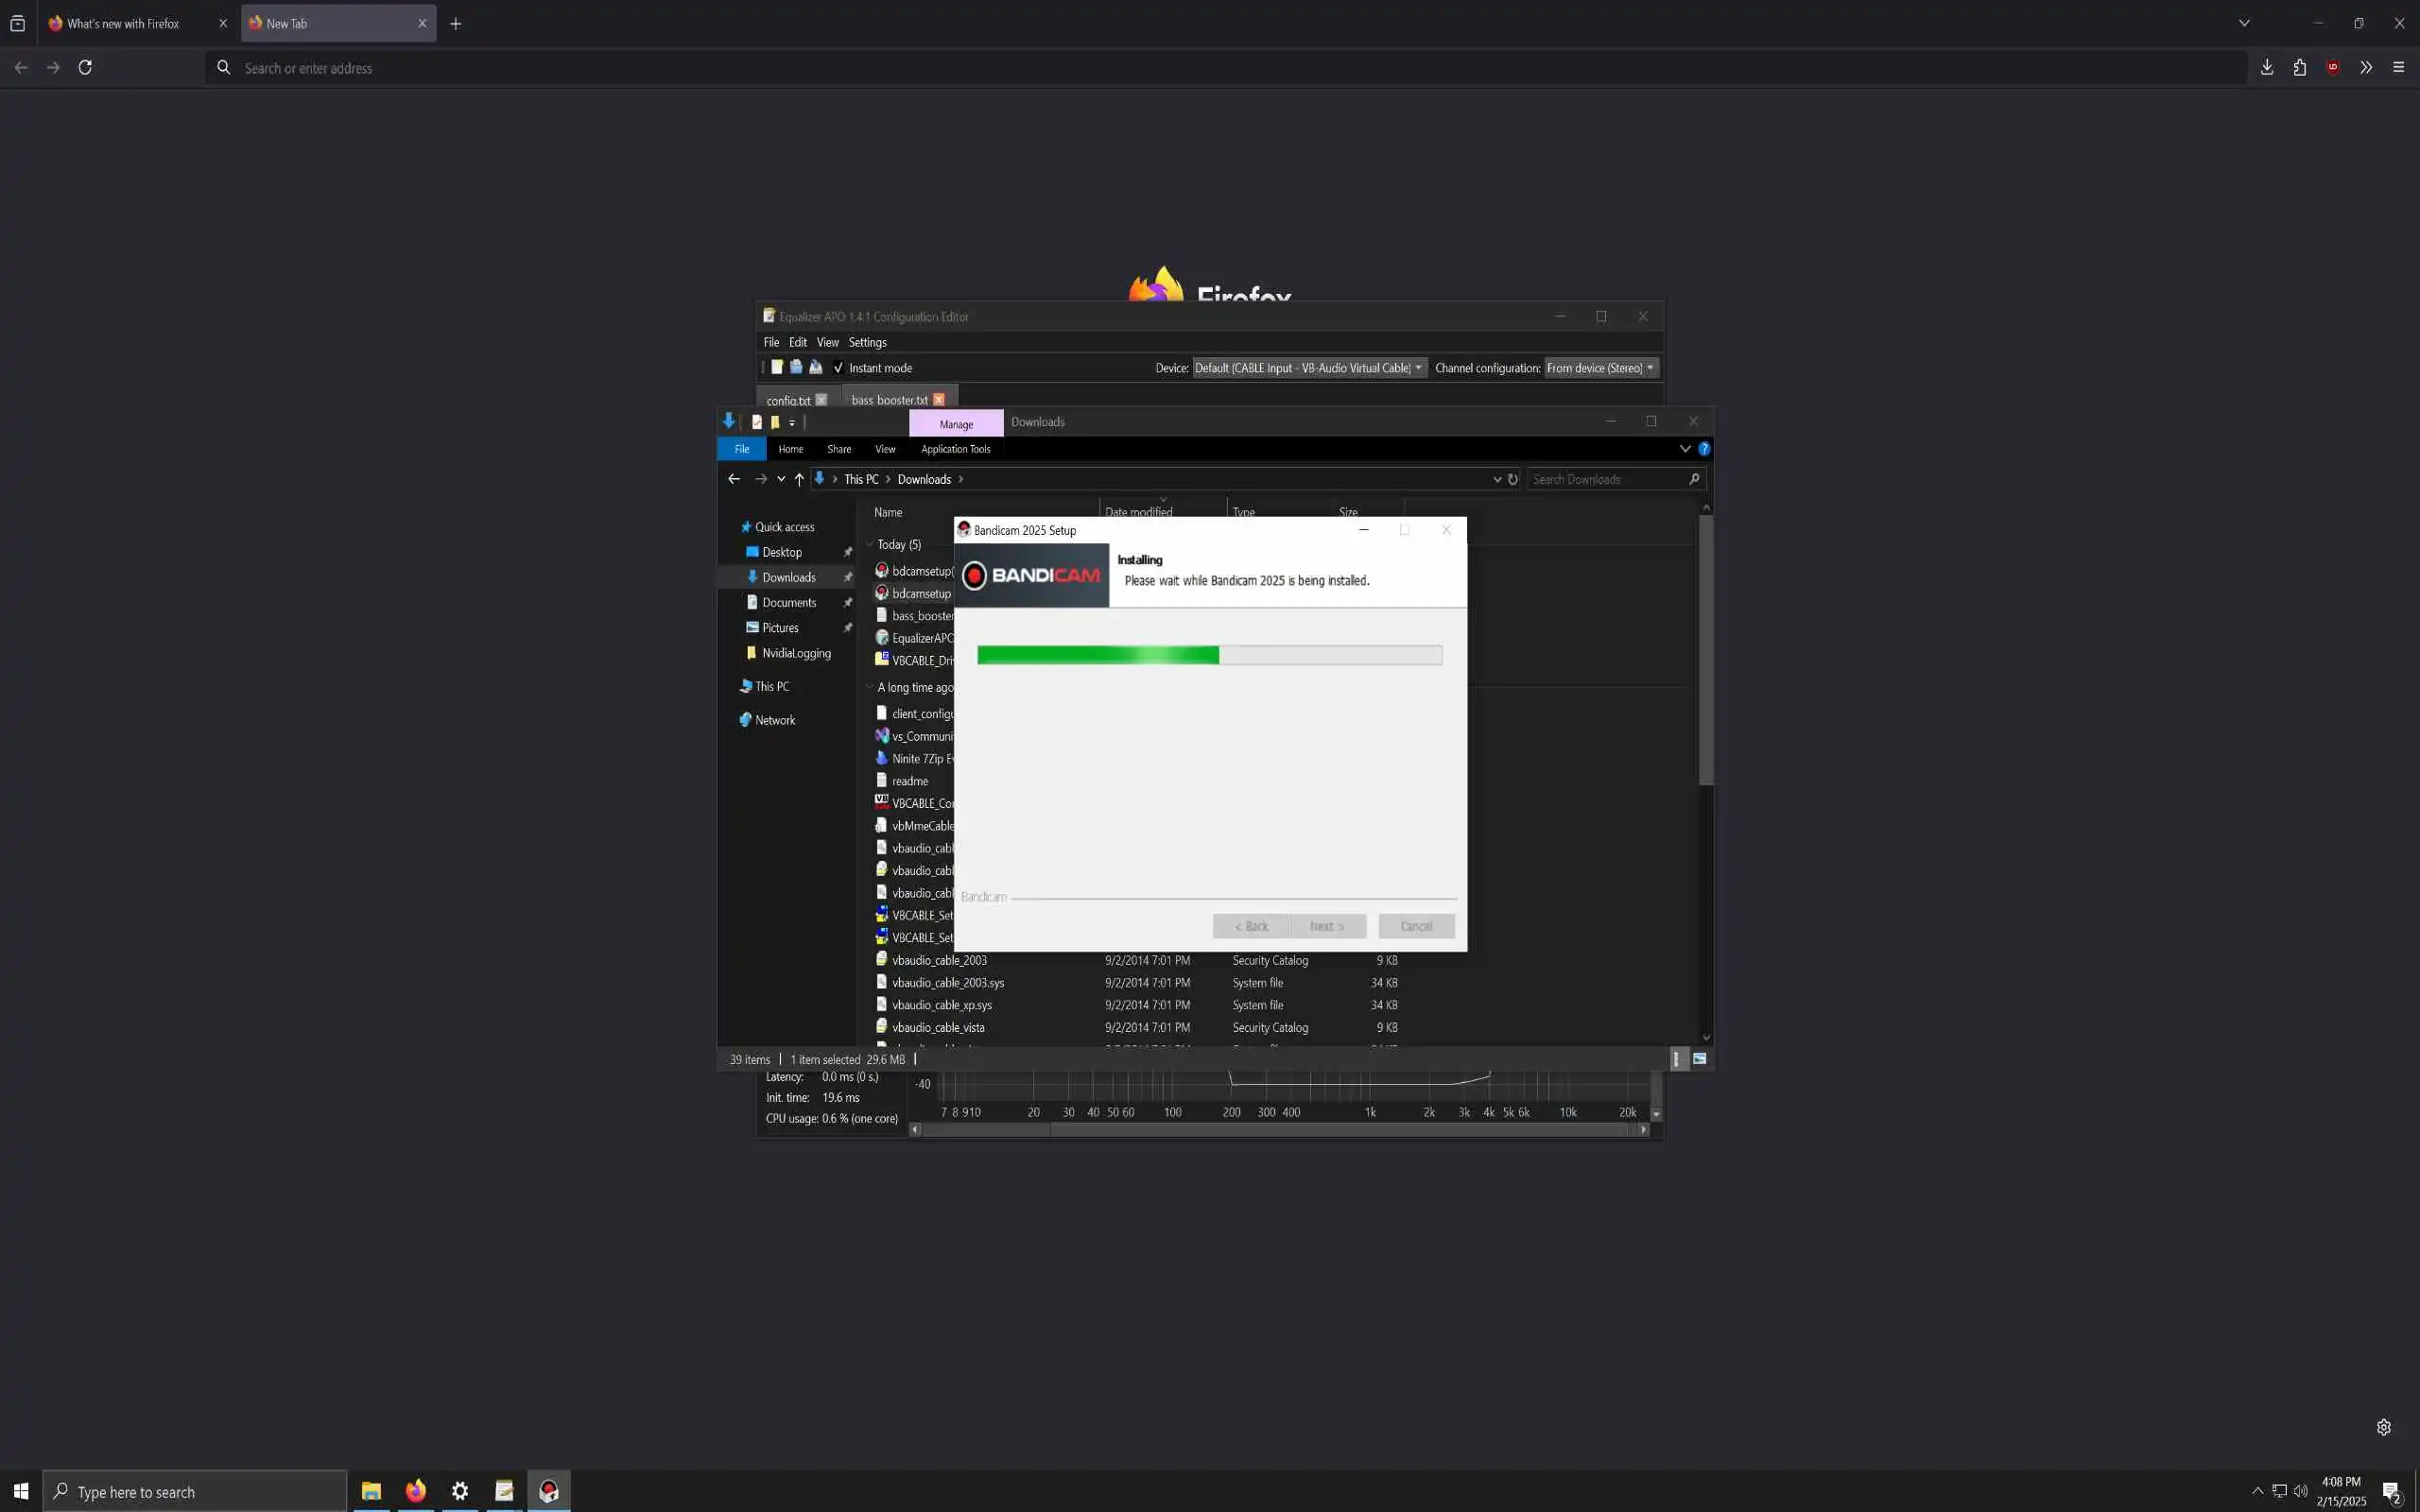This screenshot has height=1512, width=2420.
Task: Click the Bandicam taskbar icon
Action: tap(549, 1491)
